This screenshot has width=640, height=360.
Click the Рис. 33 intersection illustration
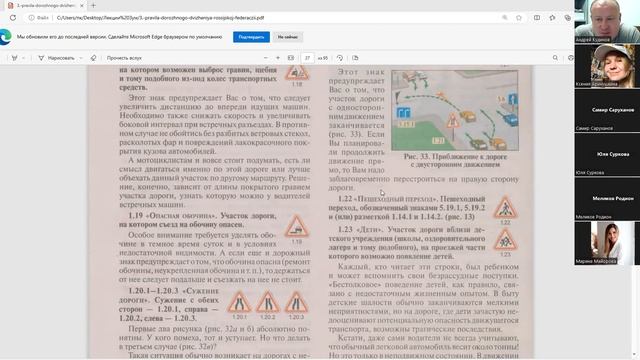click(x=455, y=110)
